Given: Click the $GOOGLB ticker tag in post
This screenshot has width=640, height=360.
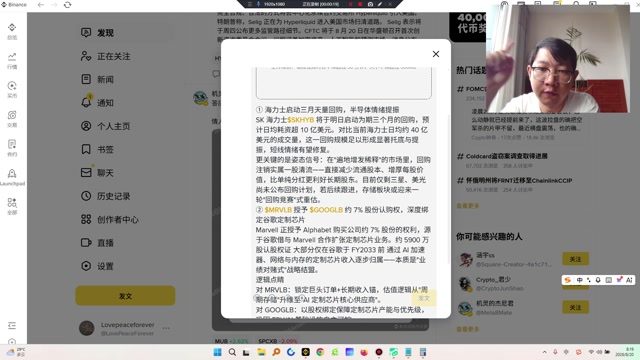Looking at the screenshot, I should click(x=326, y=210).
